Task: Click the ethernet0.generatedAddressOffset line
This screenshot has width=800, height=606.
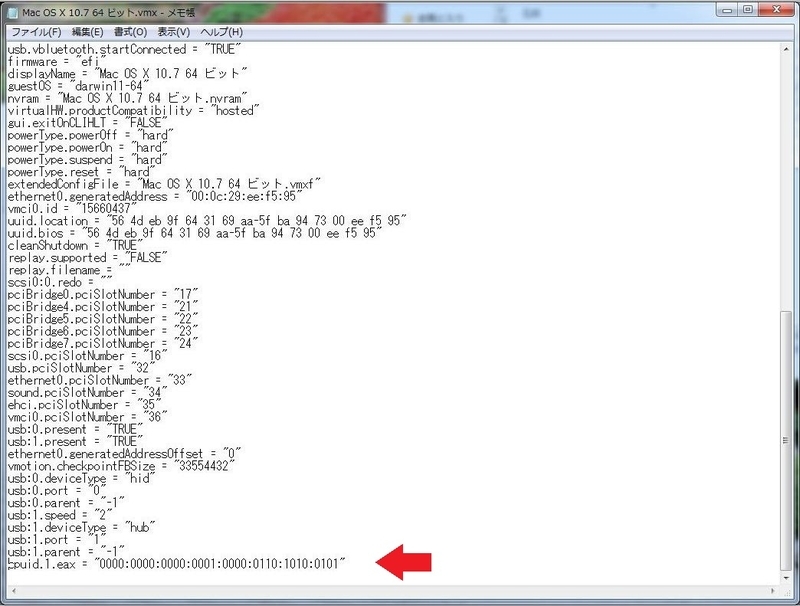Action: (124, 453)
